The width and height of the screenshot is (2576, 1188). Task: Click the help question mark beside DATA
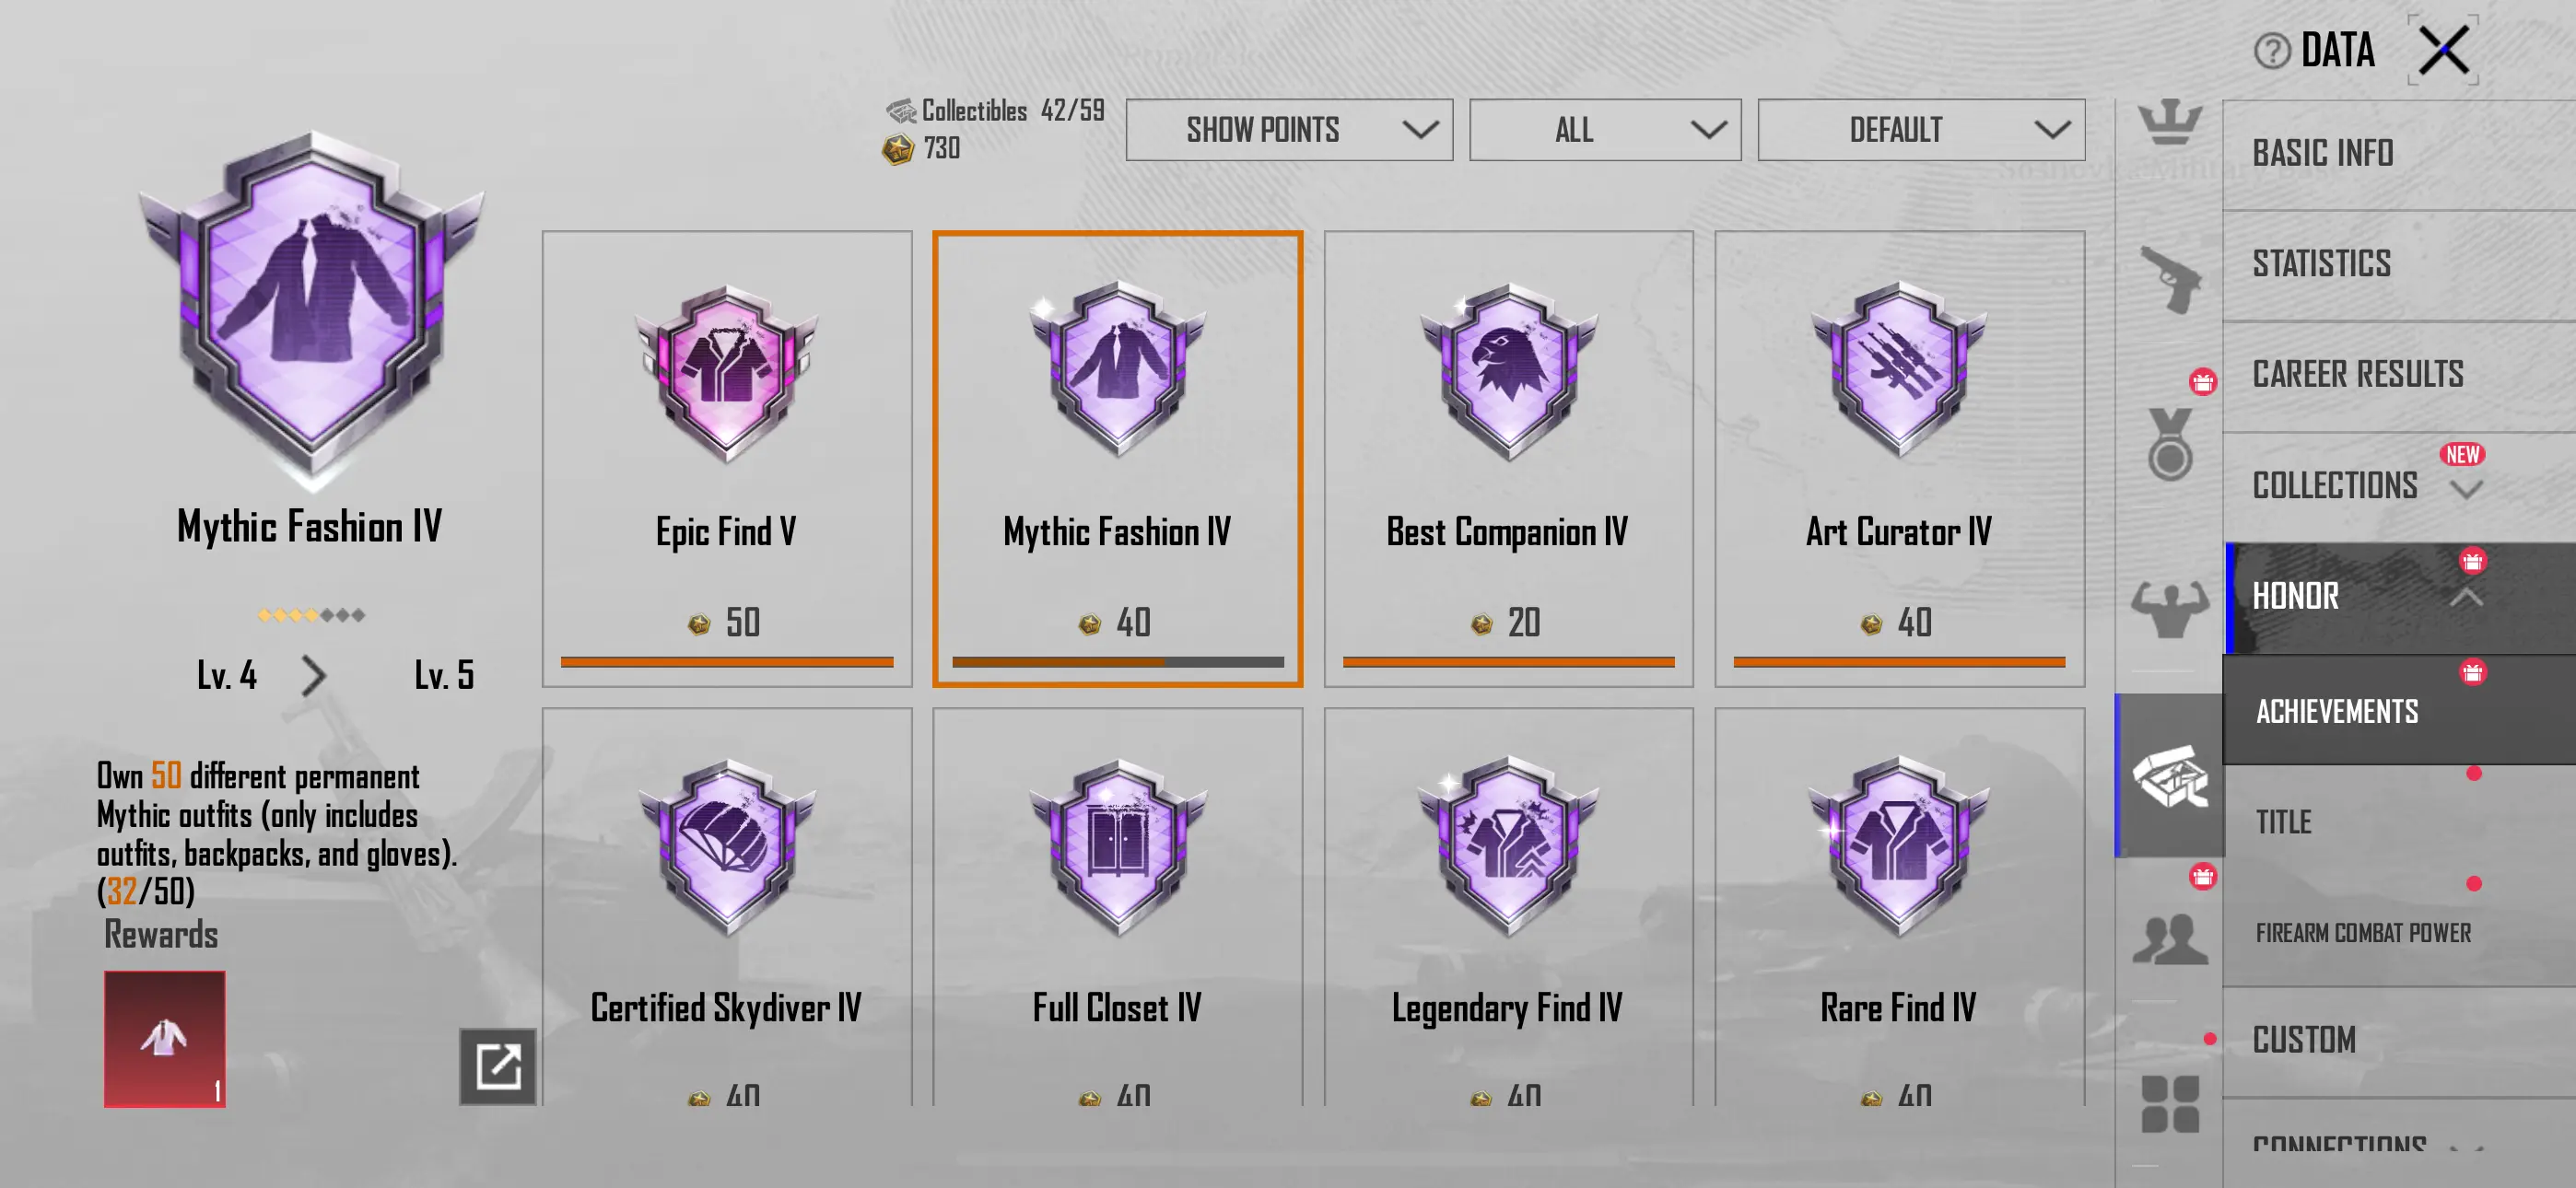2271,50
